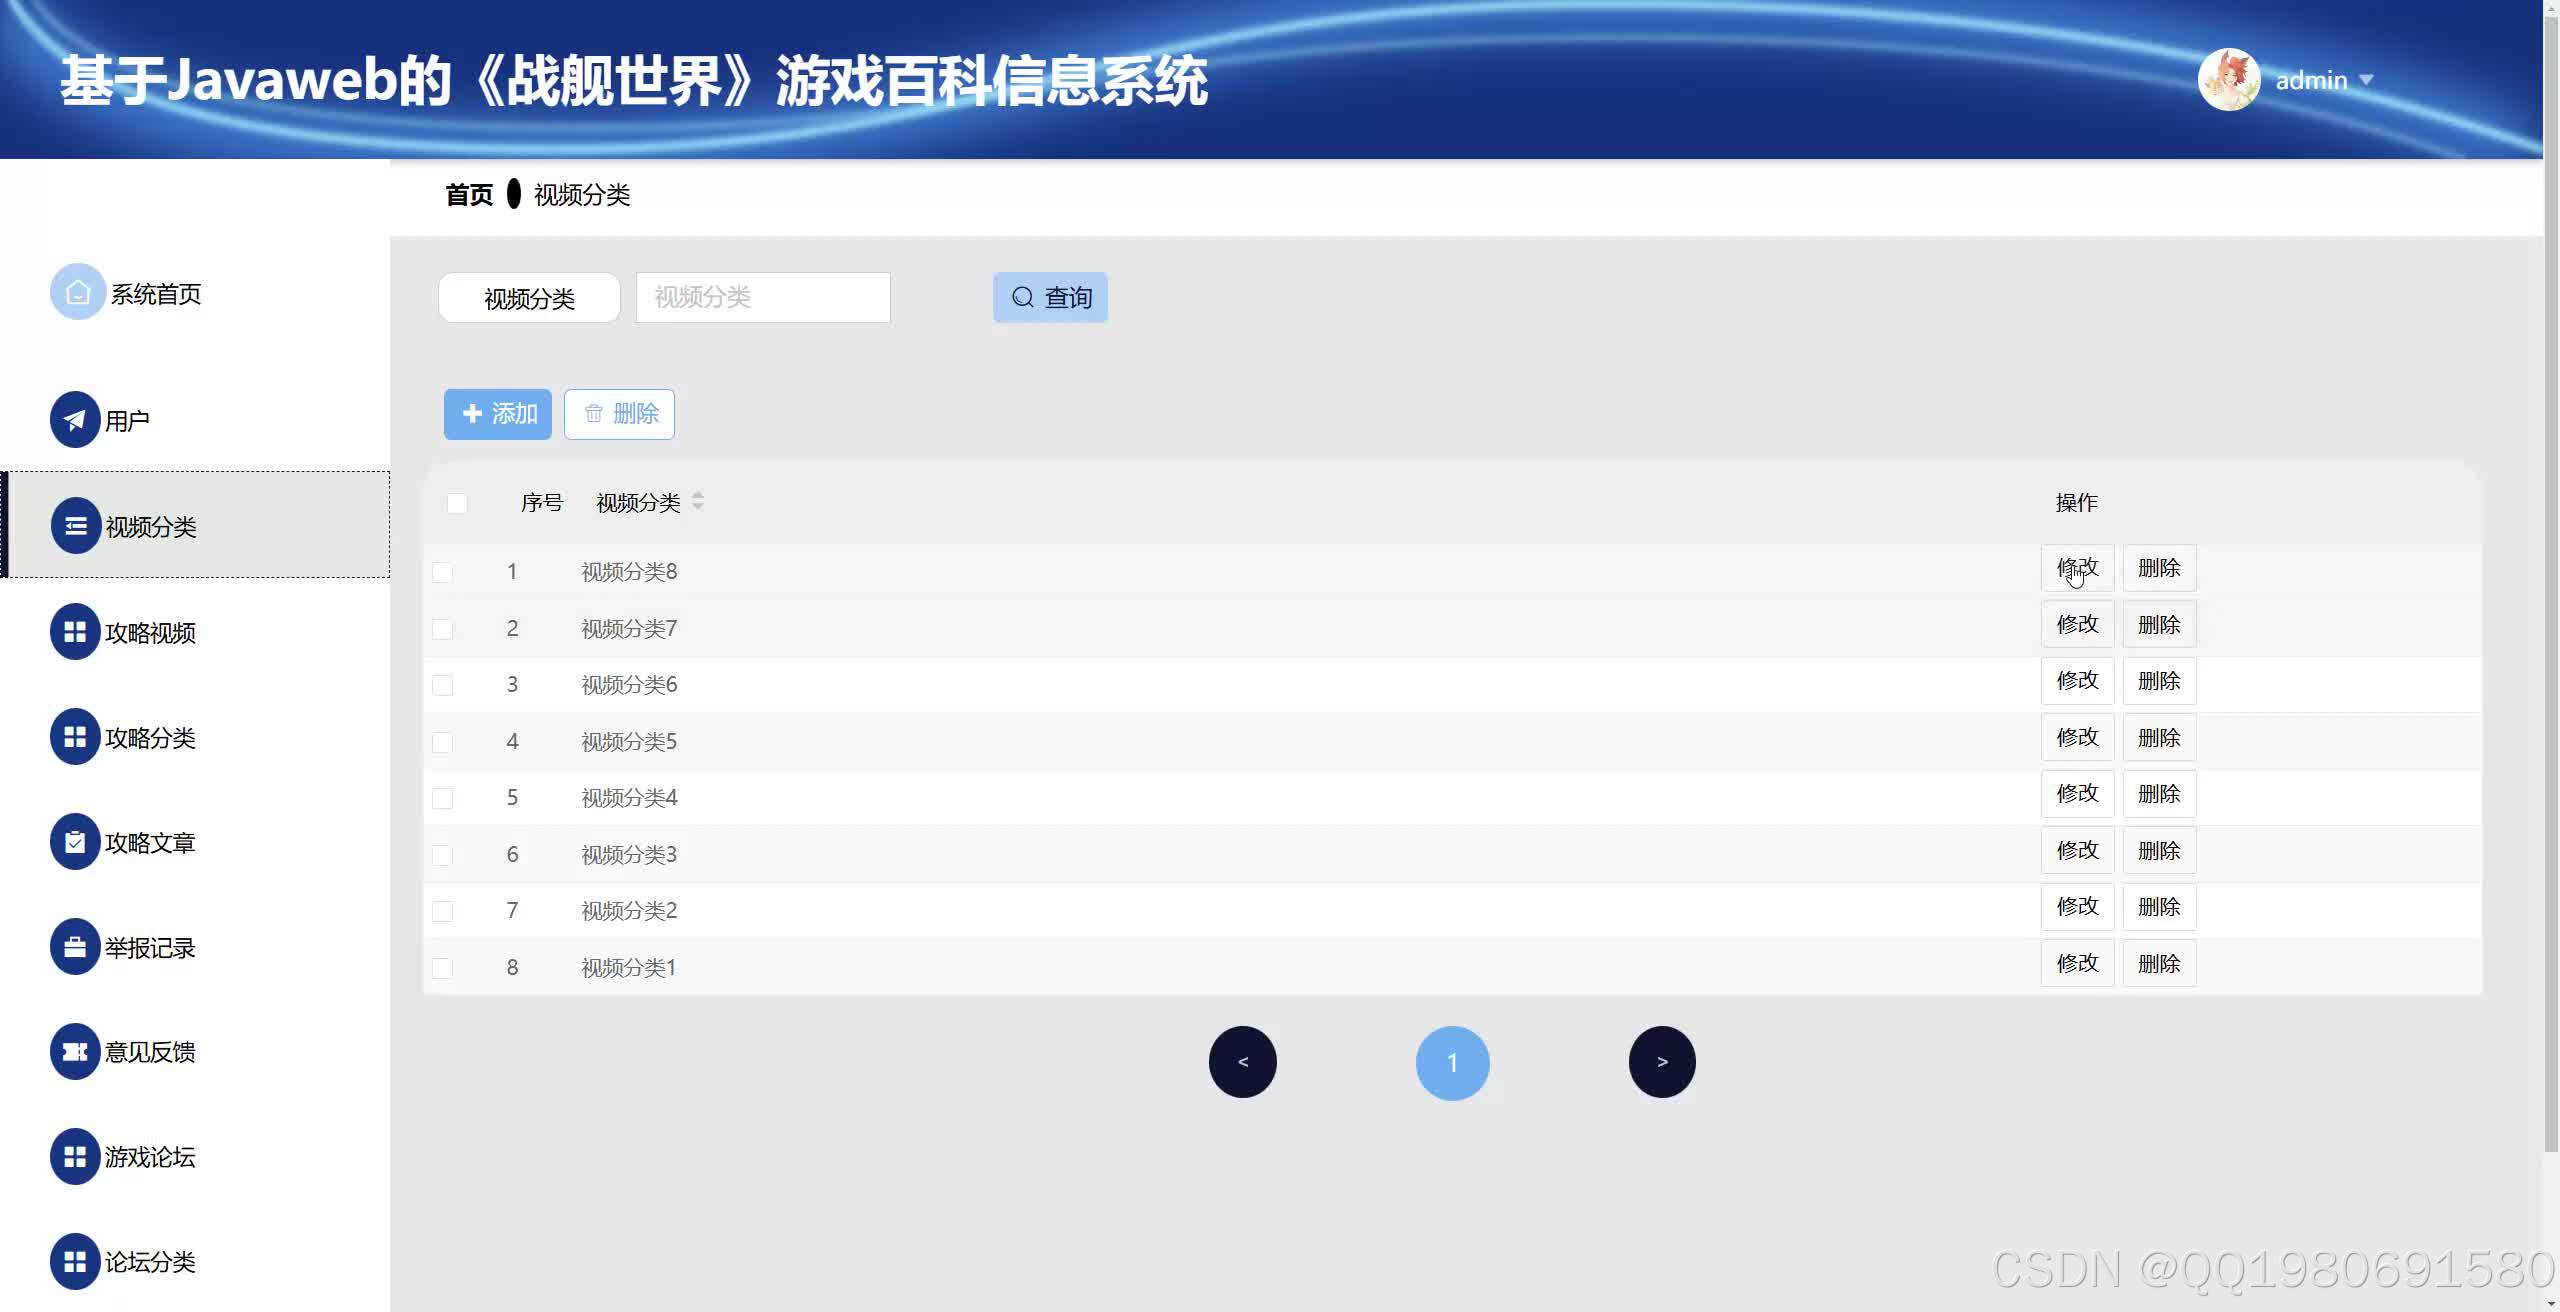Click the admin avatar picture

(x=2228, y=80)
